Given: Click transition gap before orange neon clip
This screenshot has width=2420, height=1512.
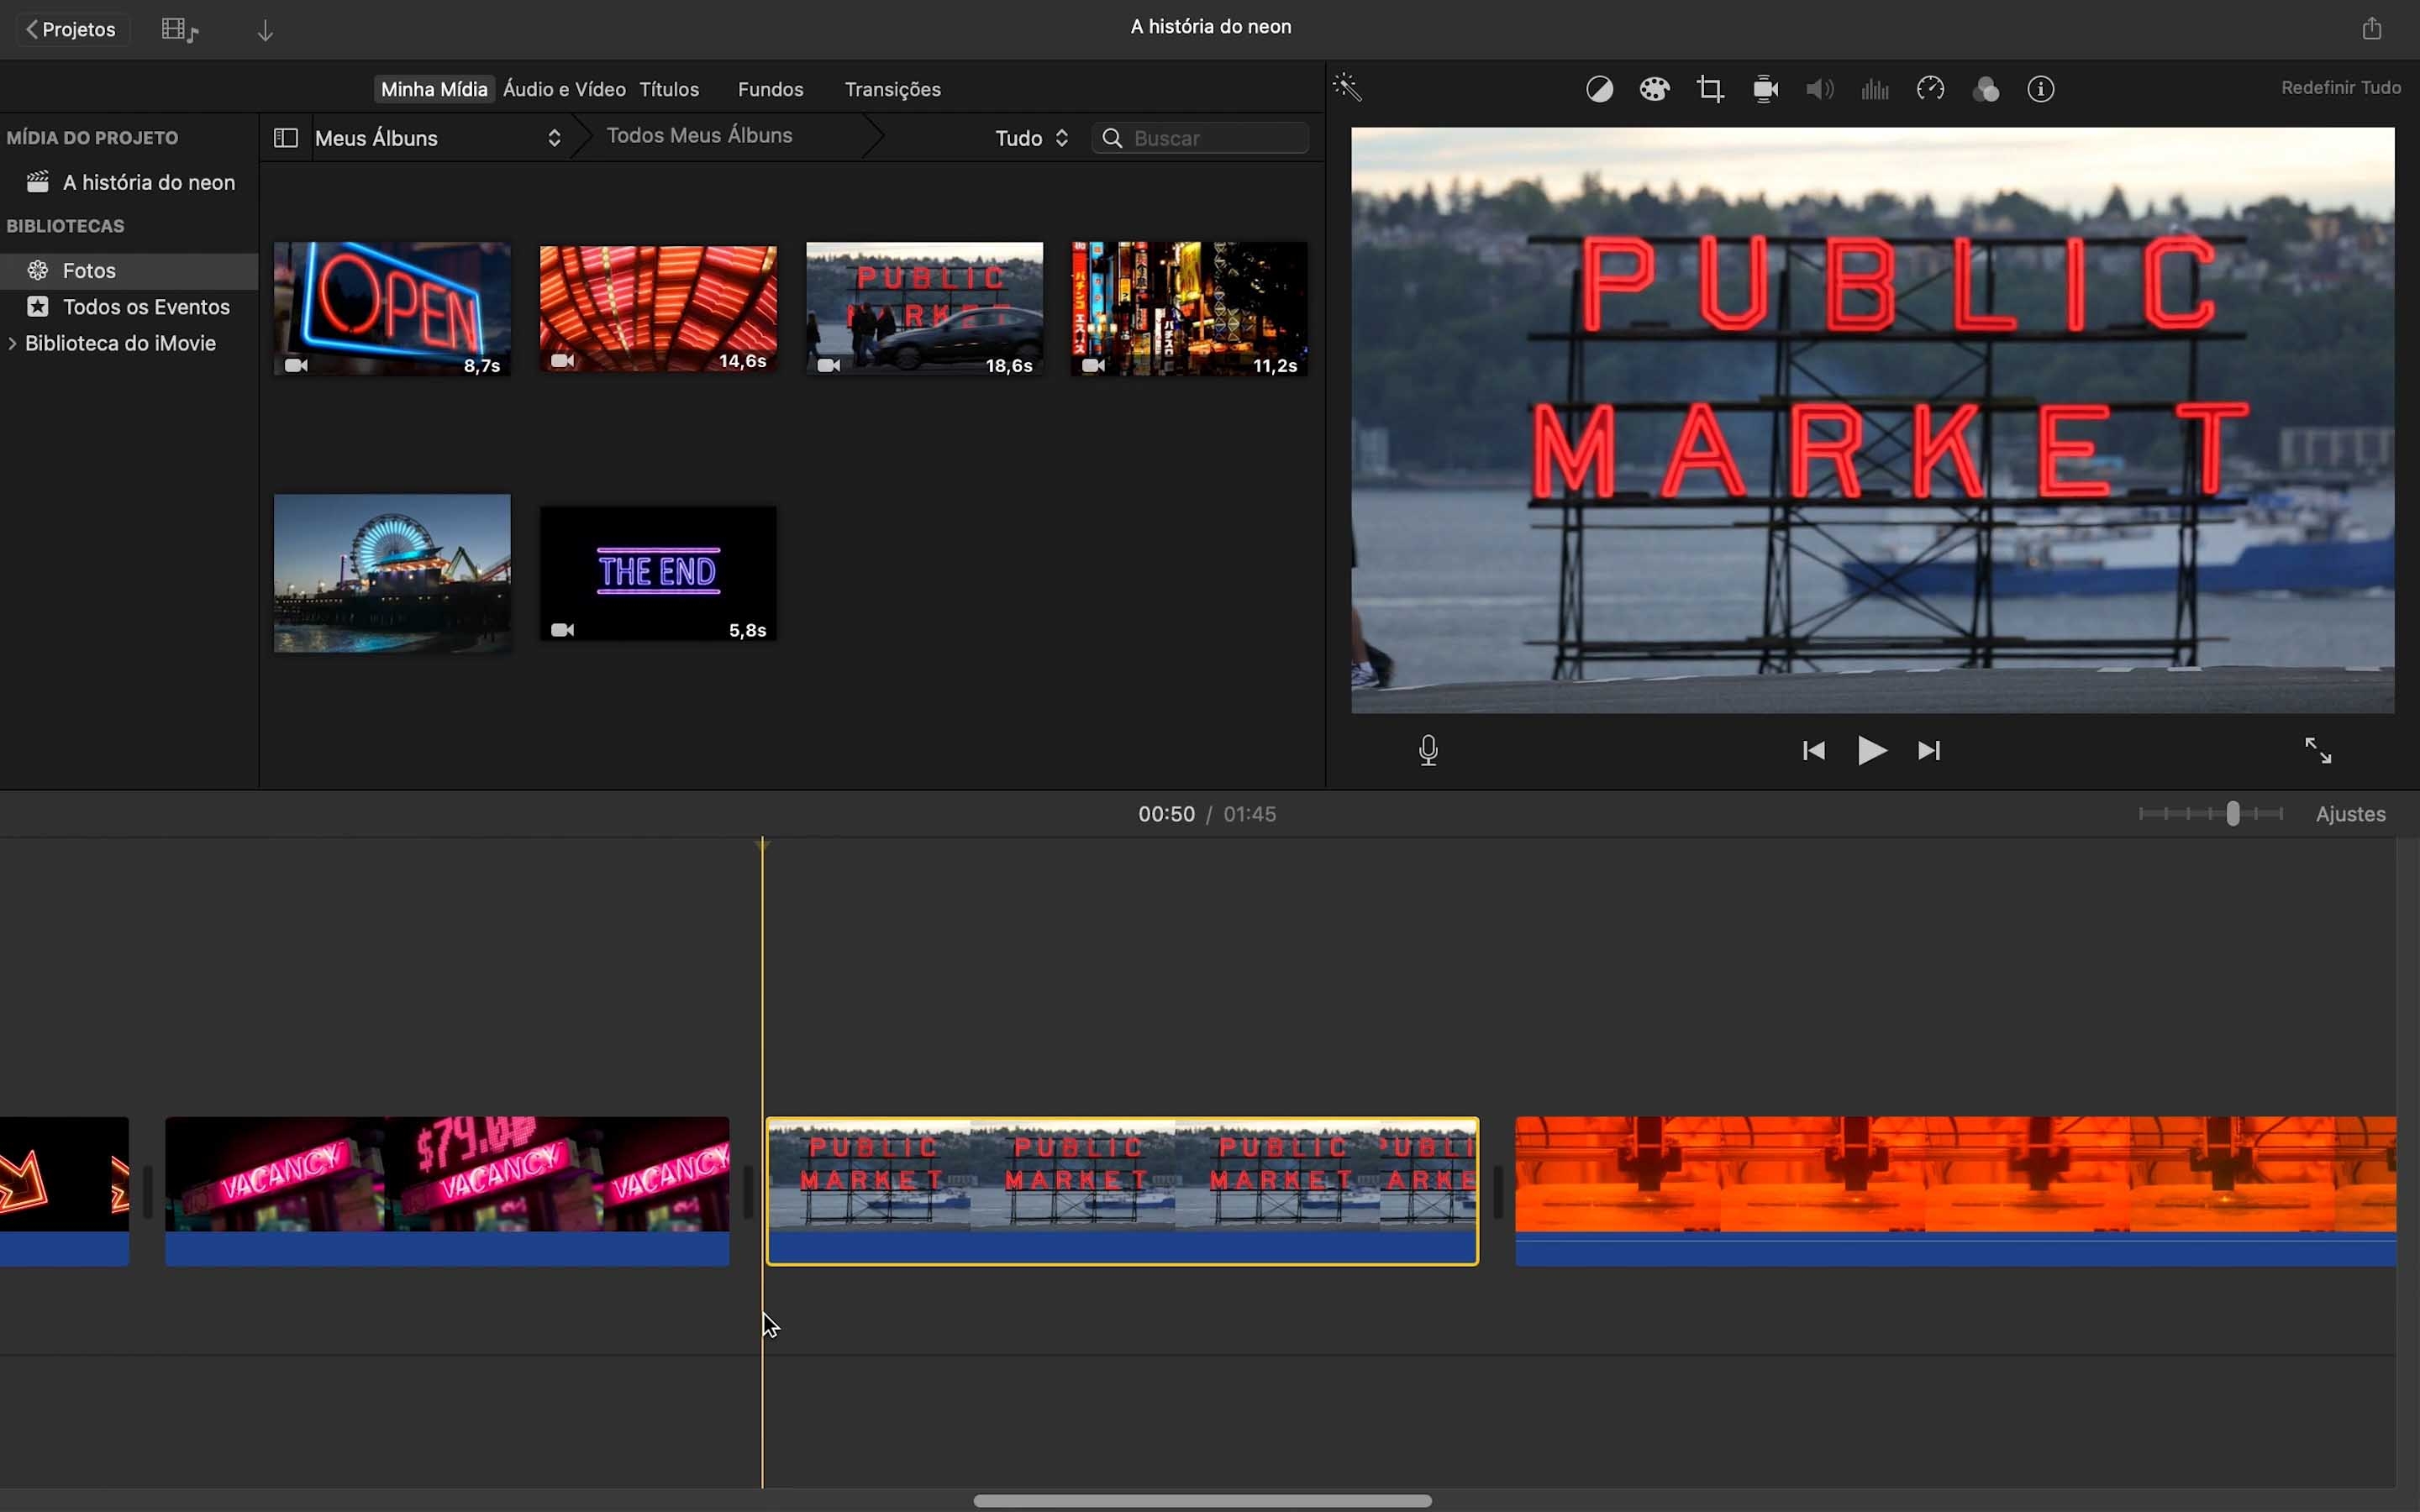Looking at the screenshot, I should pos(1497,1191).
